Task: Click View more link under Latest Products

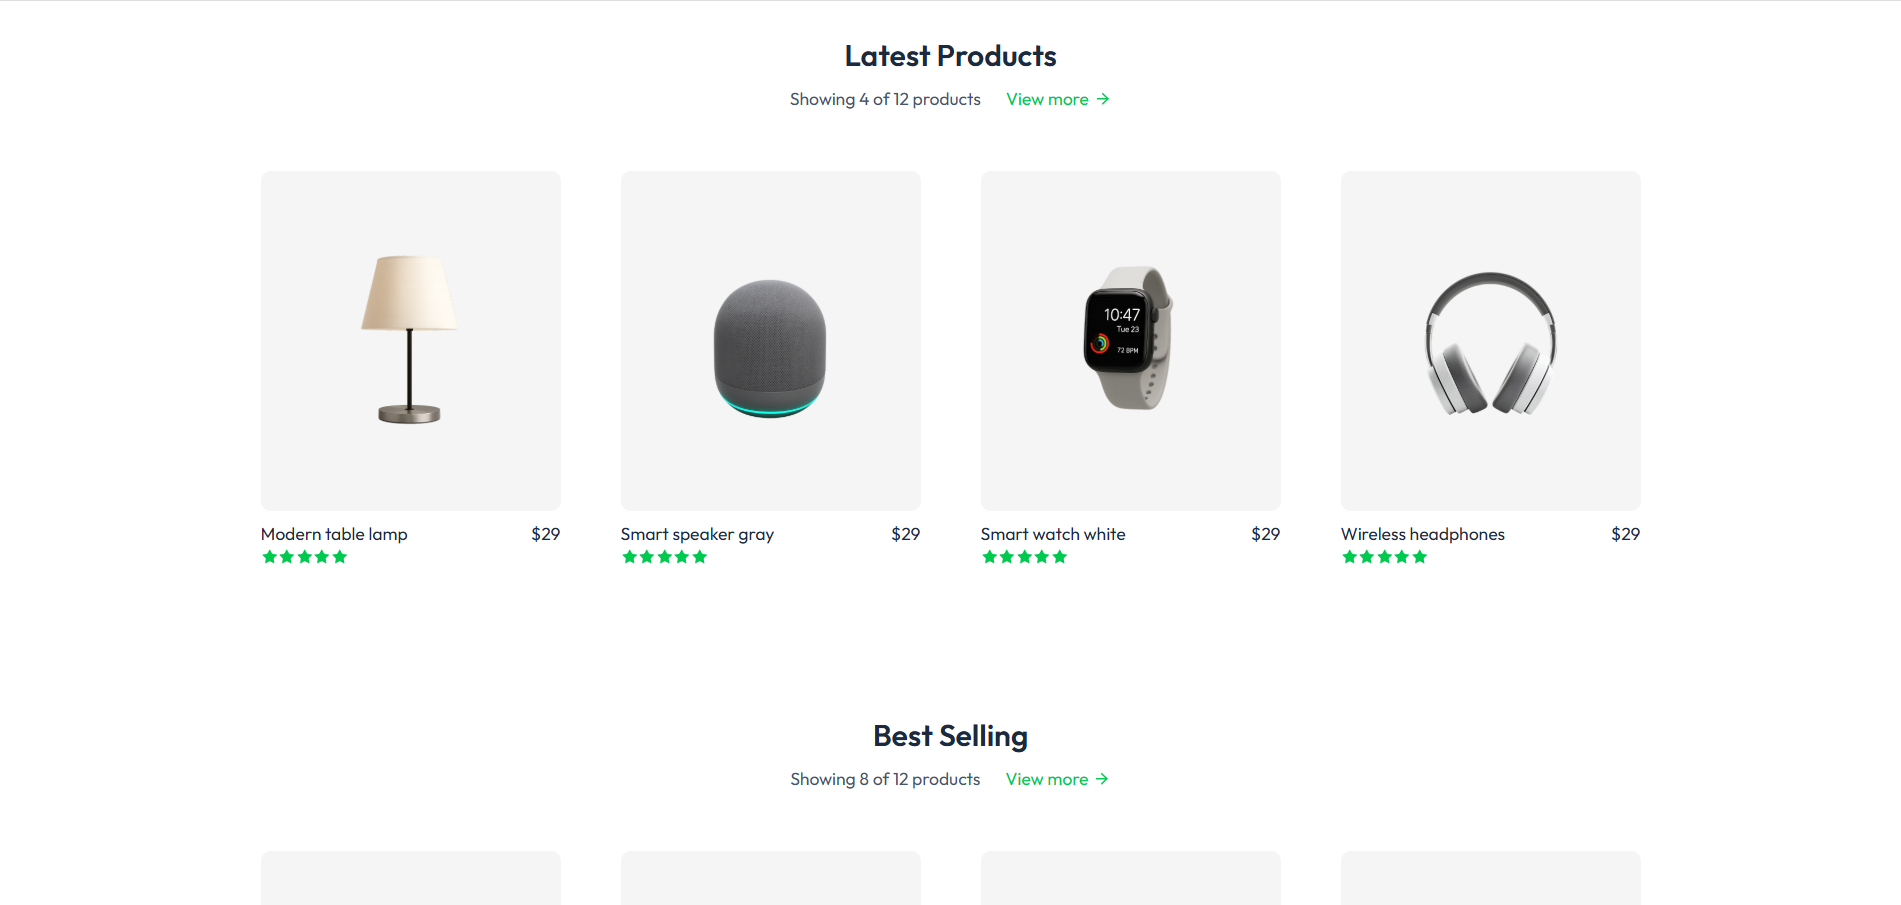Action: pyautogui.click(x=1047, y=100)
